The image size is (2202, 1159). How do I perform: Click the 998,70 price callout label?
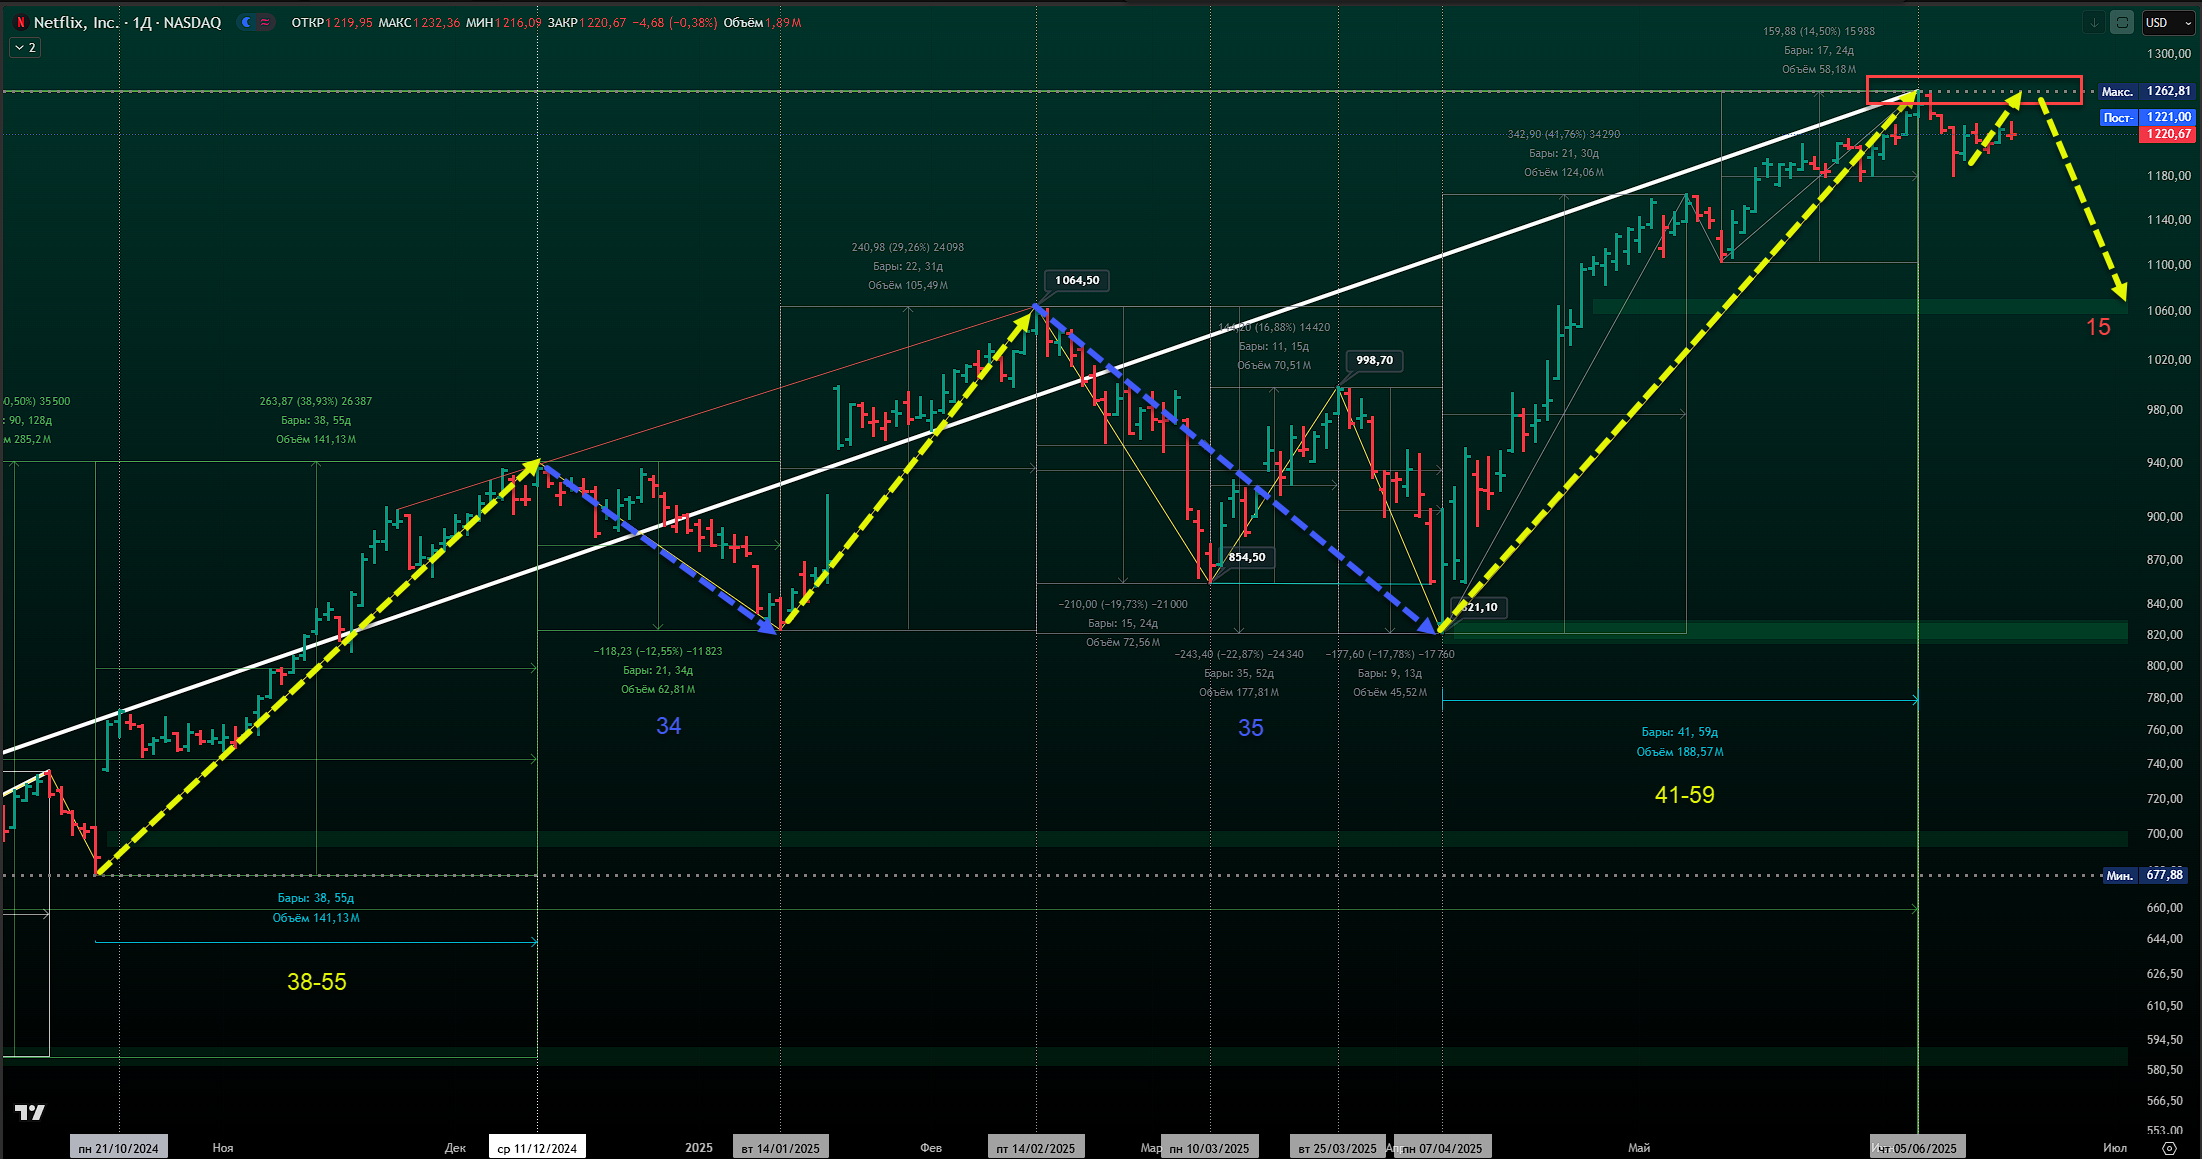pos(1374,360)
